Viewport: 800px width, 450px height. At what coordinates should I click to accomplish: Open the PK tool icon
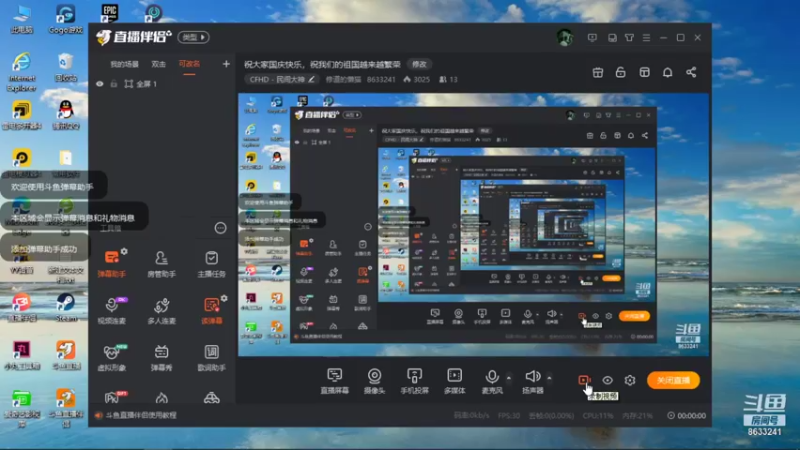coord(113,397)
